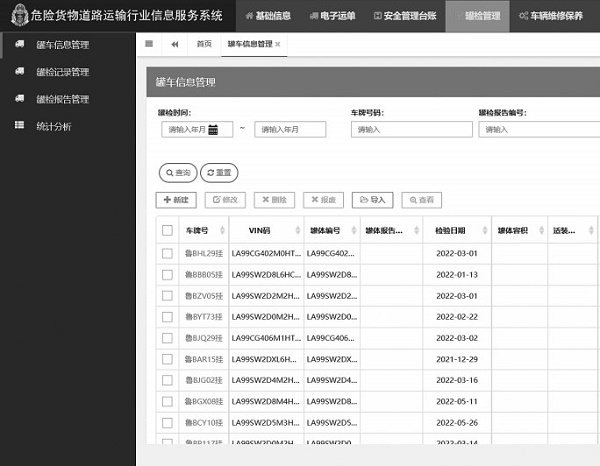Click the hamburger menu collapse icon

(x=149, y=44)
